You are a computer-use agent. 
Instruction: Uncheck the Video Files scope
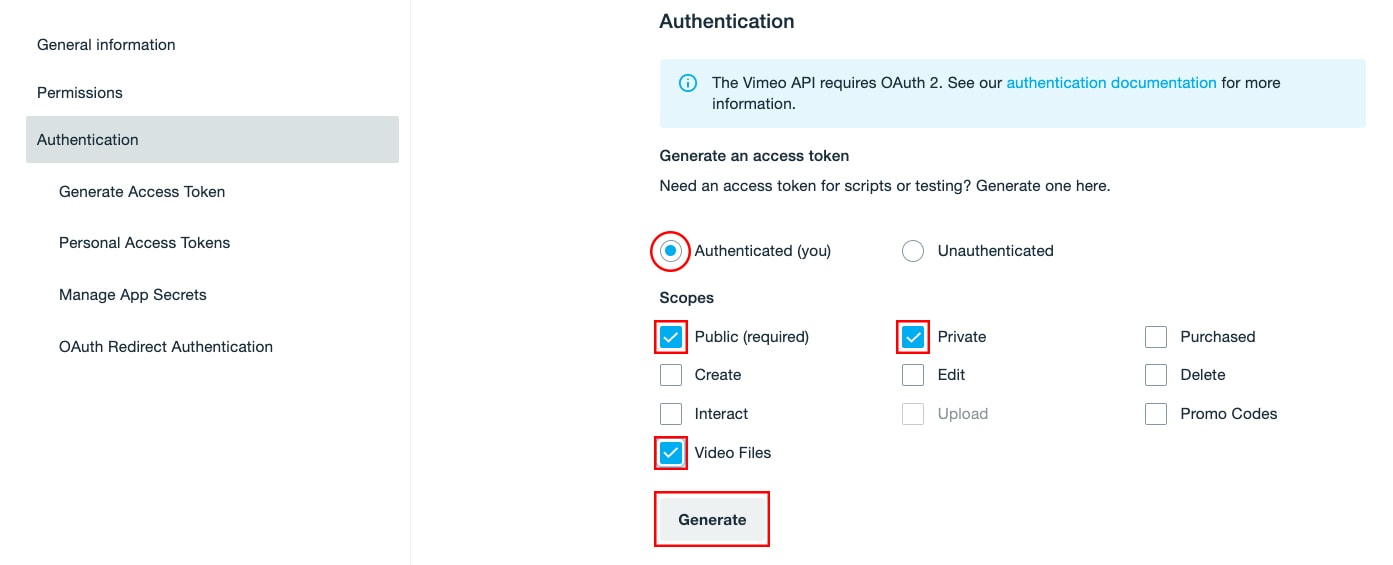[671, 453]
